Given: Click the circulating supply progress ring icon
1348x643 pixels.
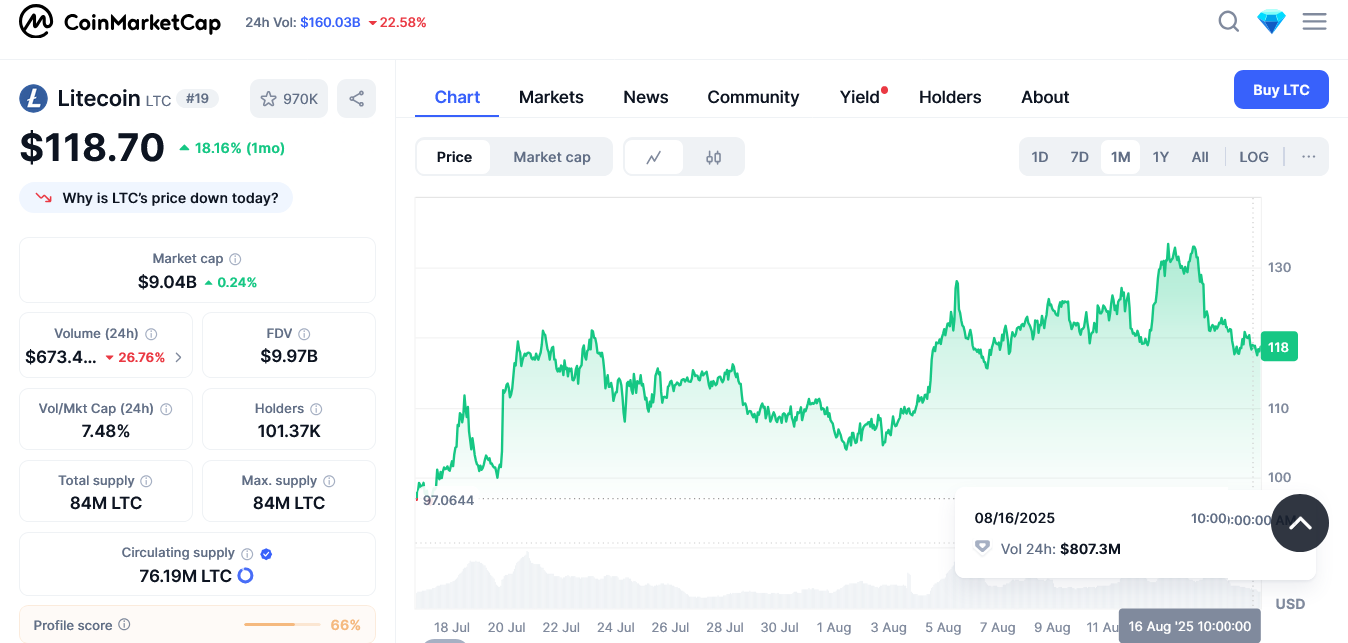Looking at the screenshot, I should (x=245, y=576).
